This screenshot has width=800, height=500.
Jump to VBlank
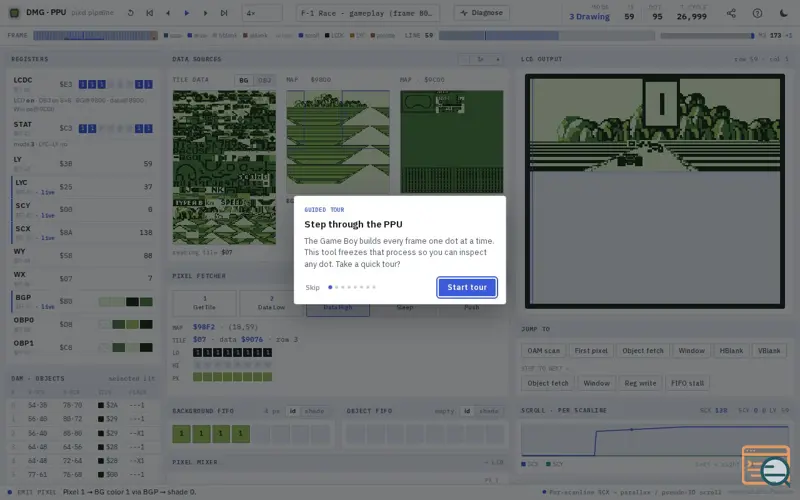pos(769,351)
